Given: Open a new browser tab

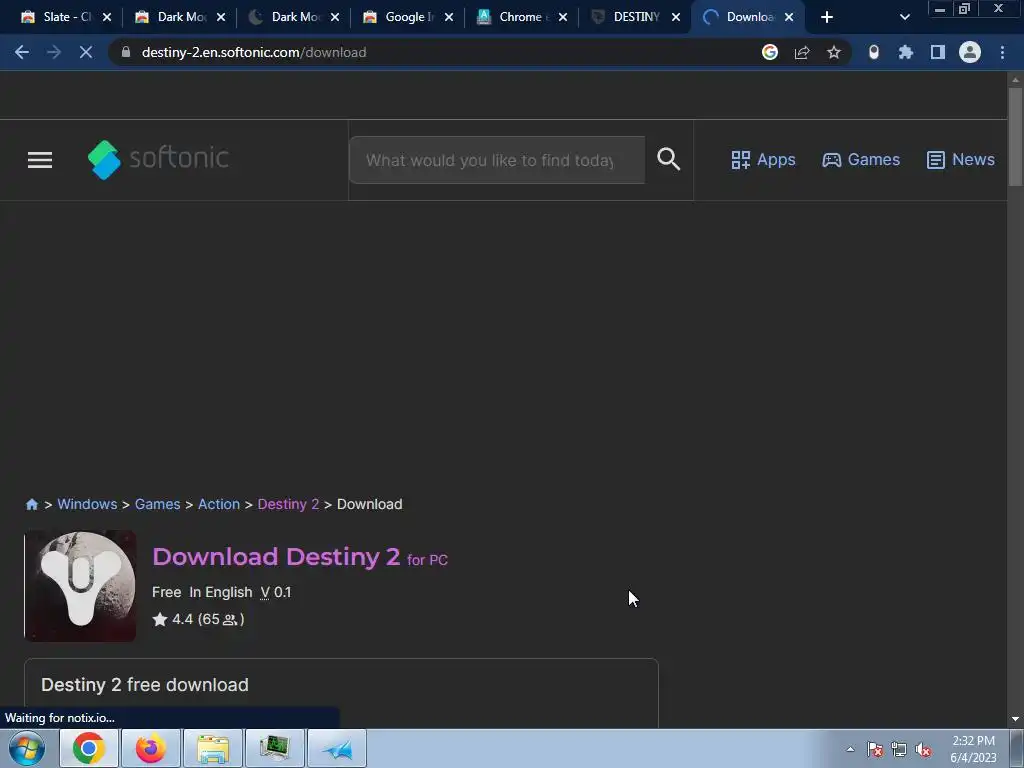Looking at the screenshot, I should coord(827,17).
